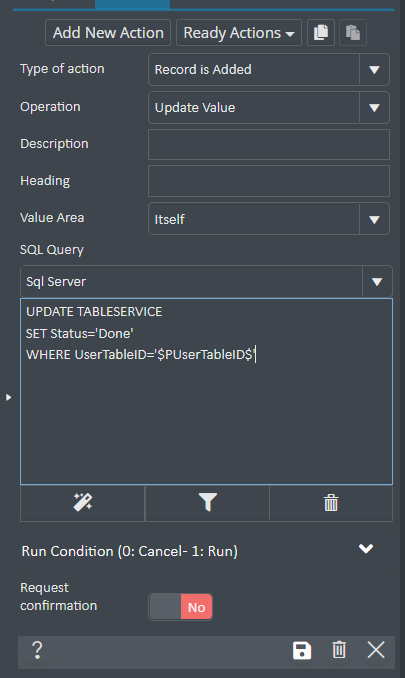Close the action panel with X

(x=376, y=650)
